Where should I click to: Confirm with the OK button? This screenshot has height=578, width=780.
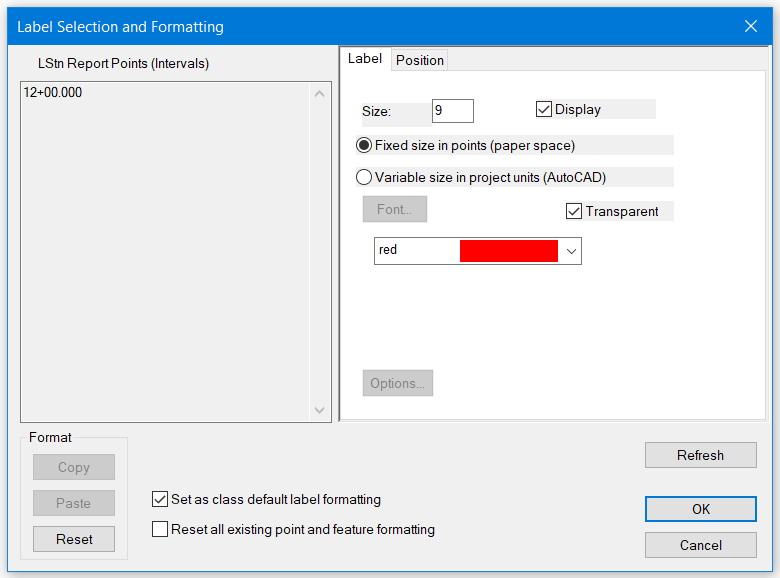point(700,509)
